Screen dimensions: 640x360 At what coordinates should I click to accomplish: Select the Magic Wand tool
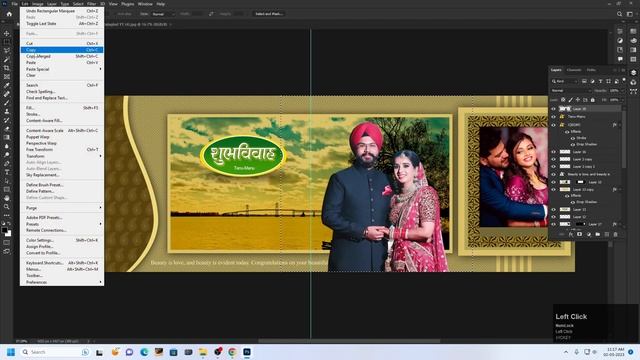[7, 60]
